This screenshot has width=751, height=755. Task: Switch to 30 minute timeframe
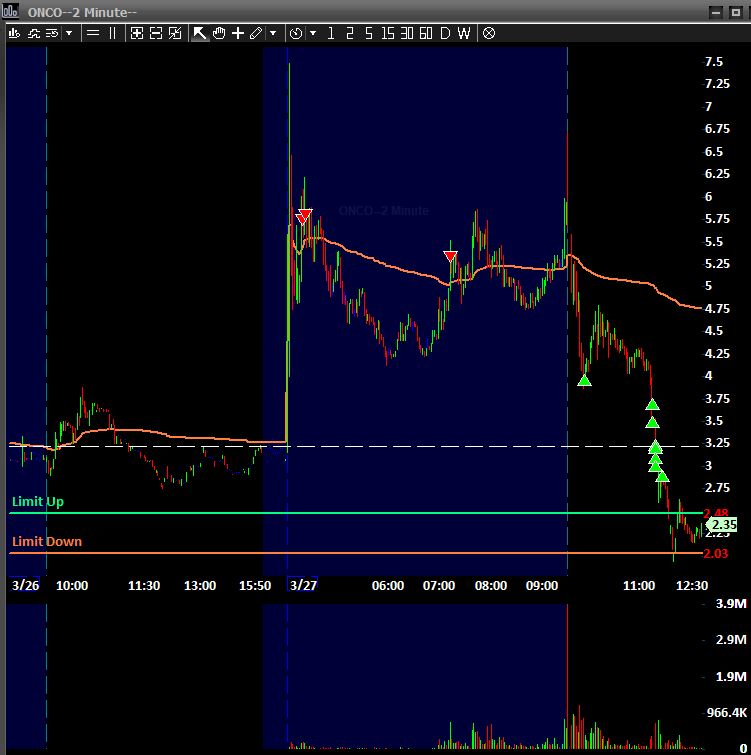(407, 33)
